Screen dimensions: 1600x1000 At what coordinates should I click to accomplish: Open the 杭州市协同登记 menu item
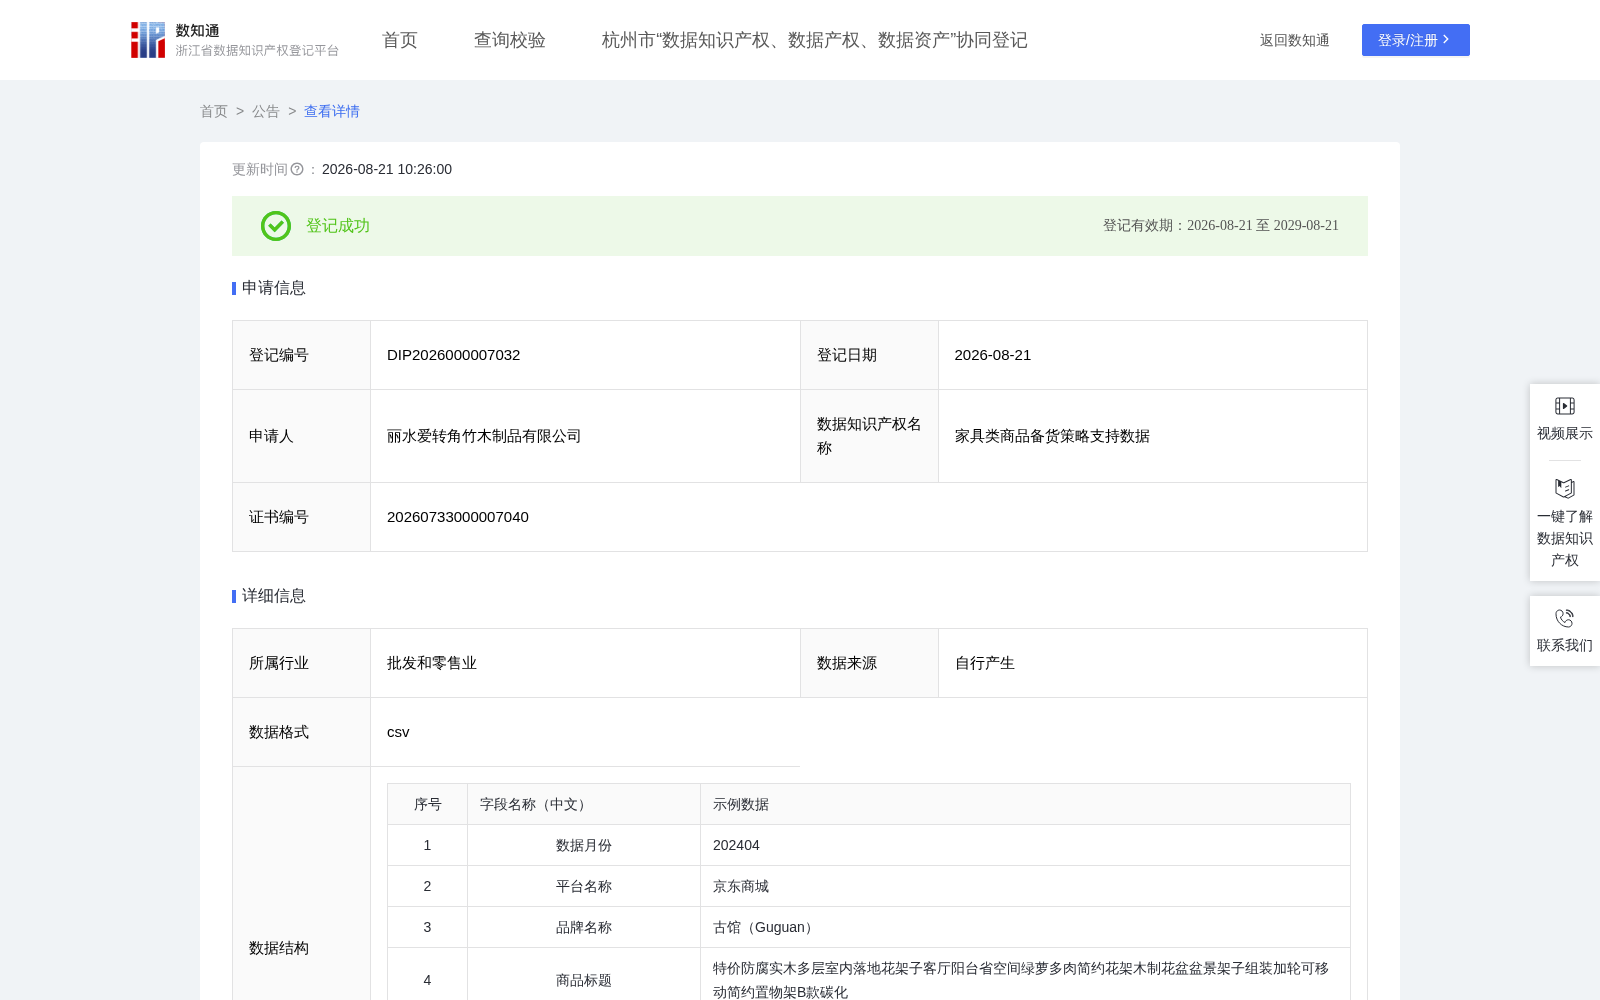click(x=815, y=40)
